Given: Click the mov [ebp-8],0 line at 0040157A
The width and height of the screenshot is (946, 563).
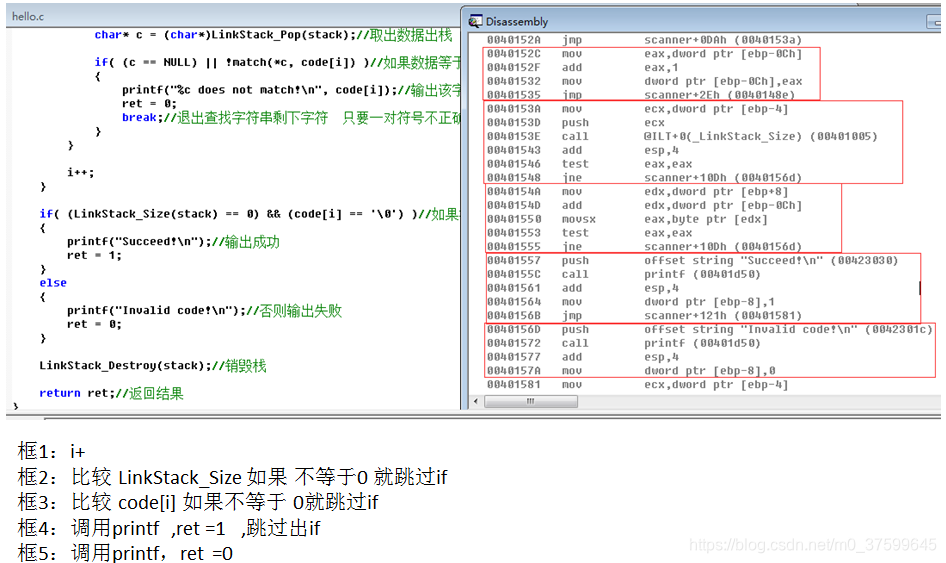Looking at the screenshot, I should [x=630, y=371].
